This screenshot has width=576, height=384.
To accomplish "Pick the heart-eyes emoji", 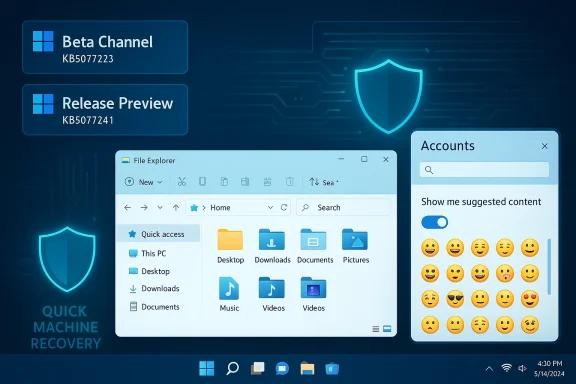I will [530, 299].
